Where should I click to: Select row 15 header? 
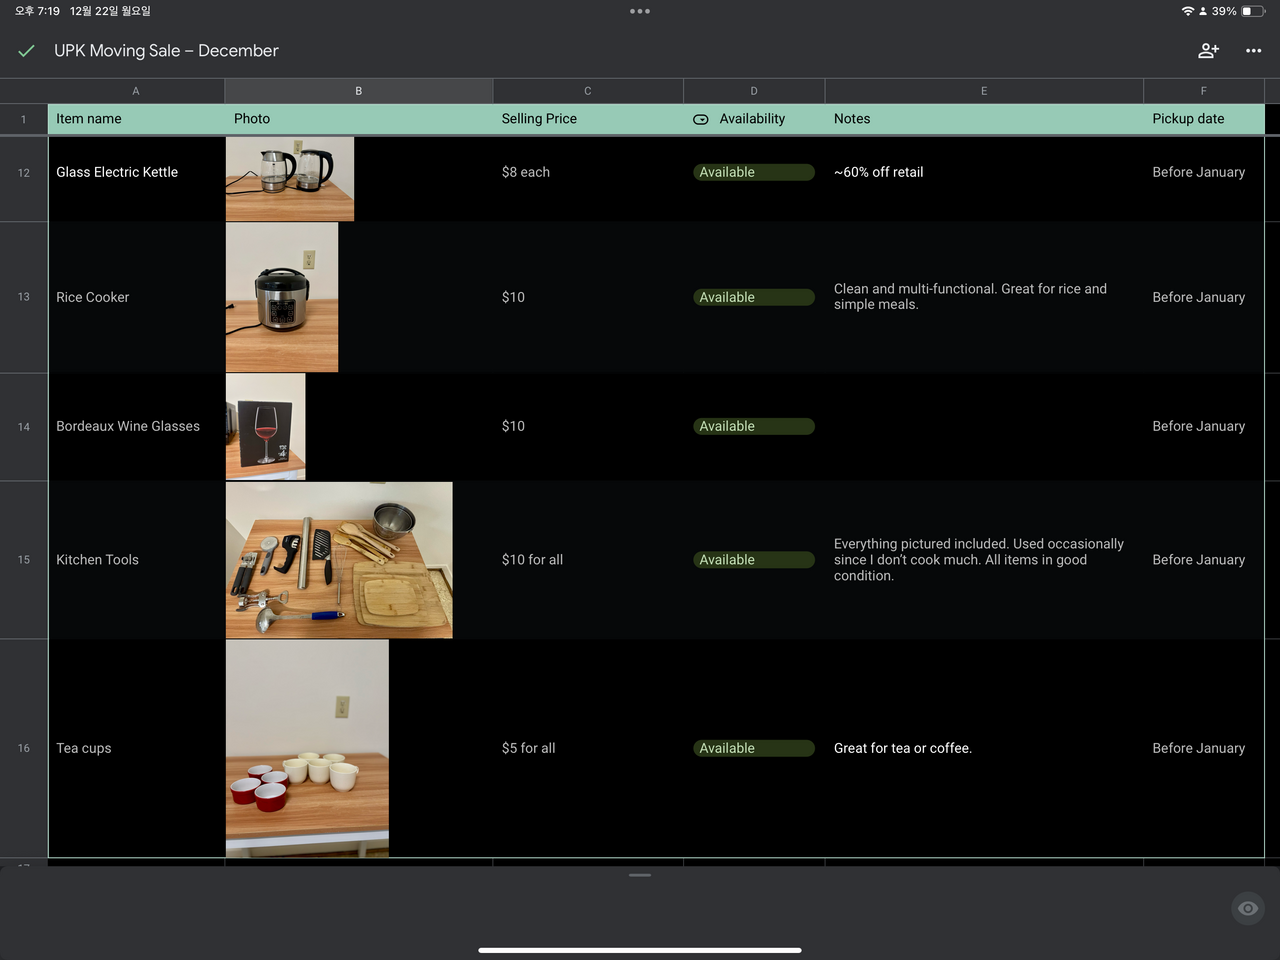click(24, 560)
